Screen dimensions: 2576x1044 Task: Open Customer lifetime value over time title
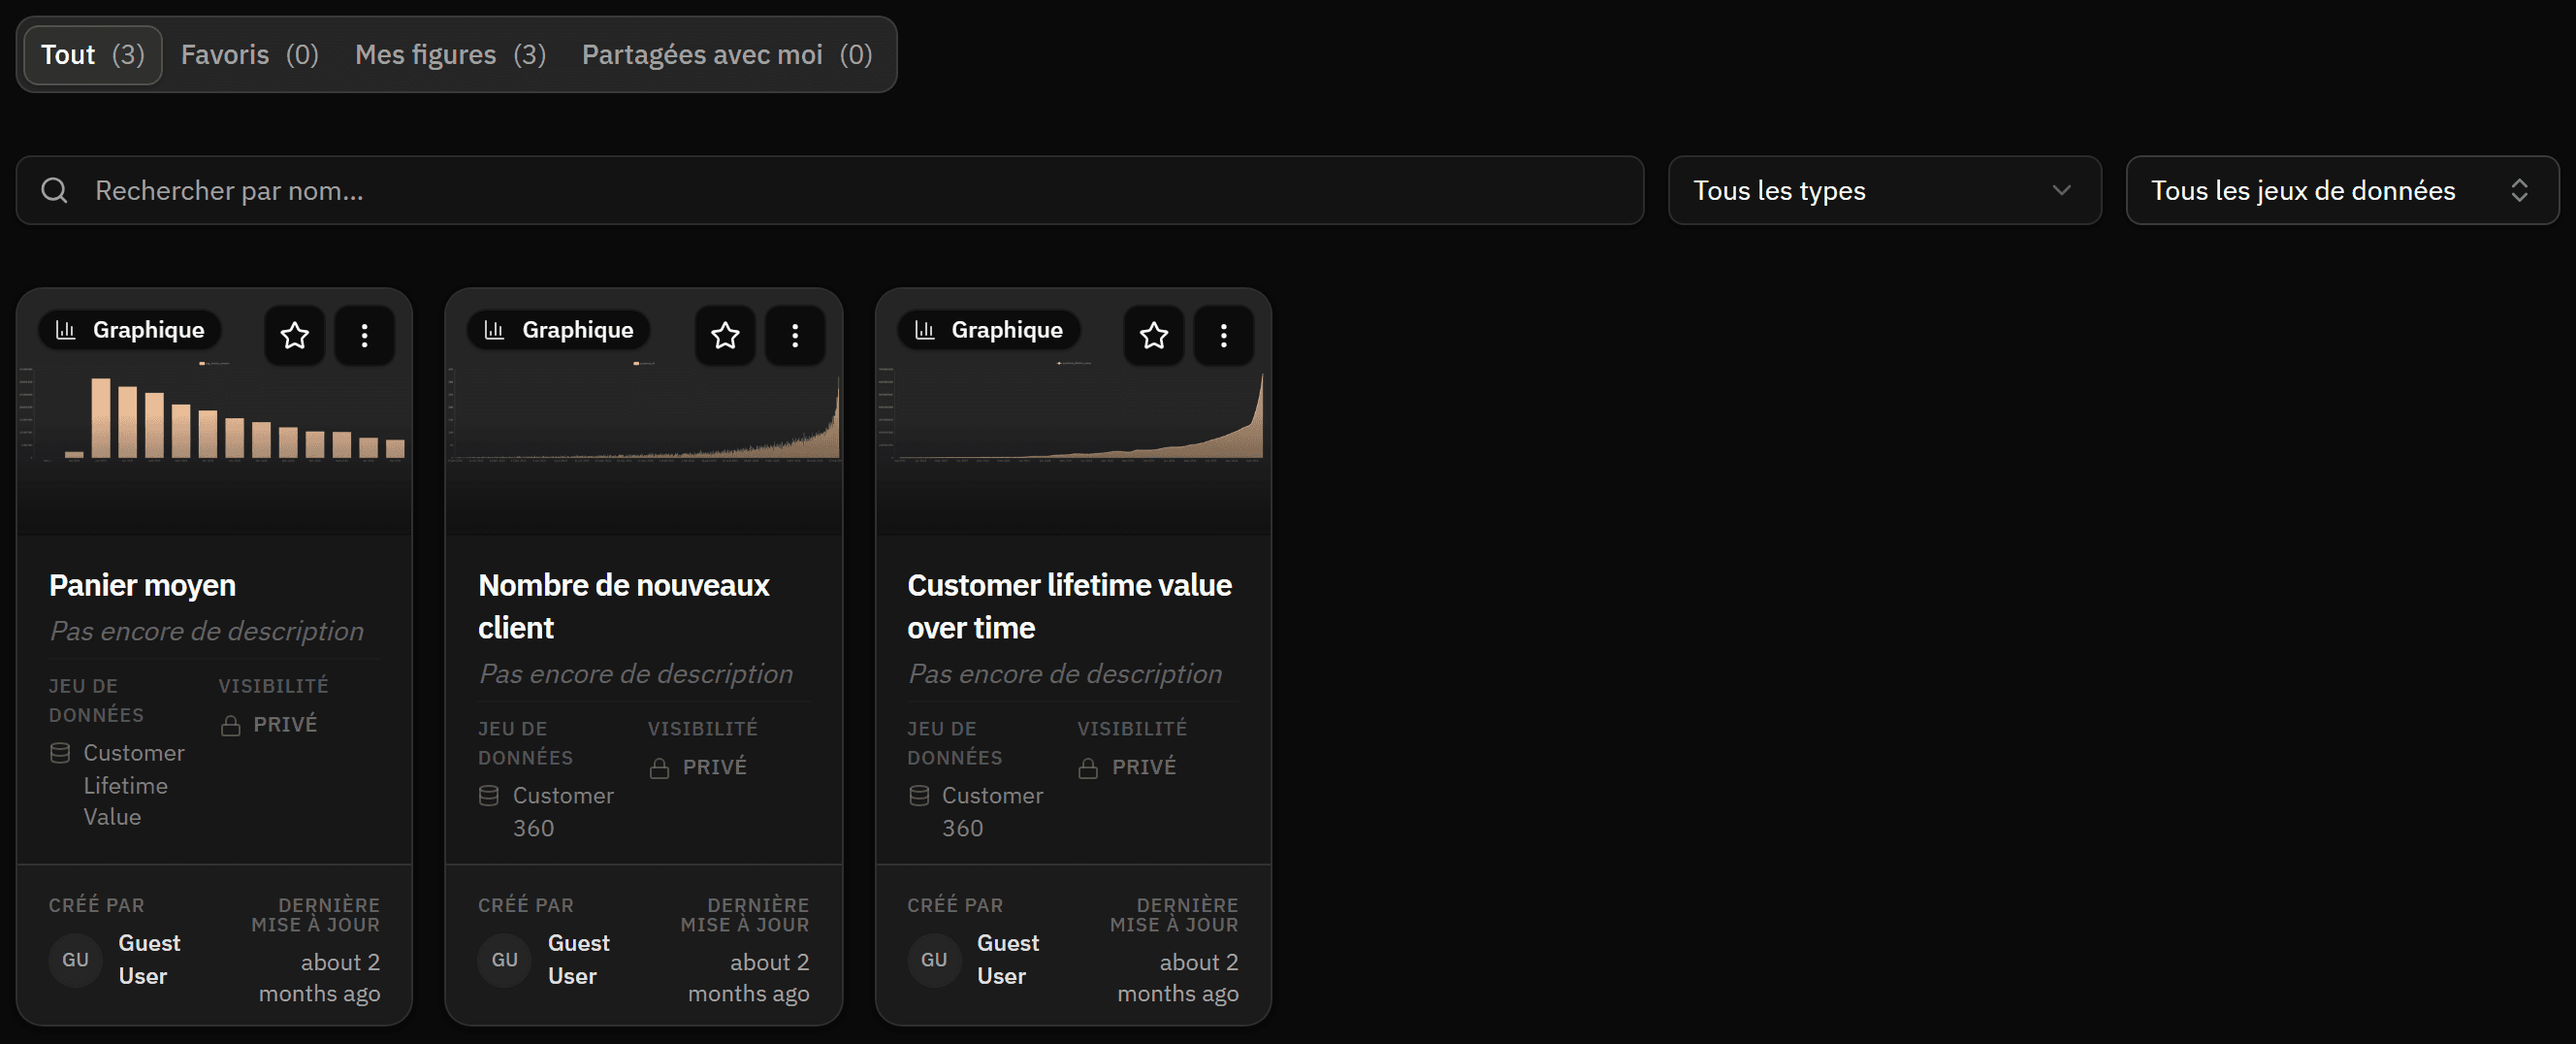(1070, 606)
